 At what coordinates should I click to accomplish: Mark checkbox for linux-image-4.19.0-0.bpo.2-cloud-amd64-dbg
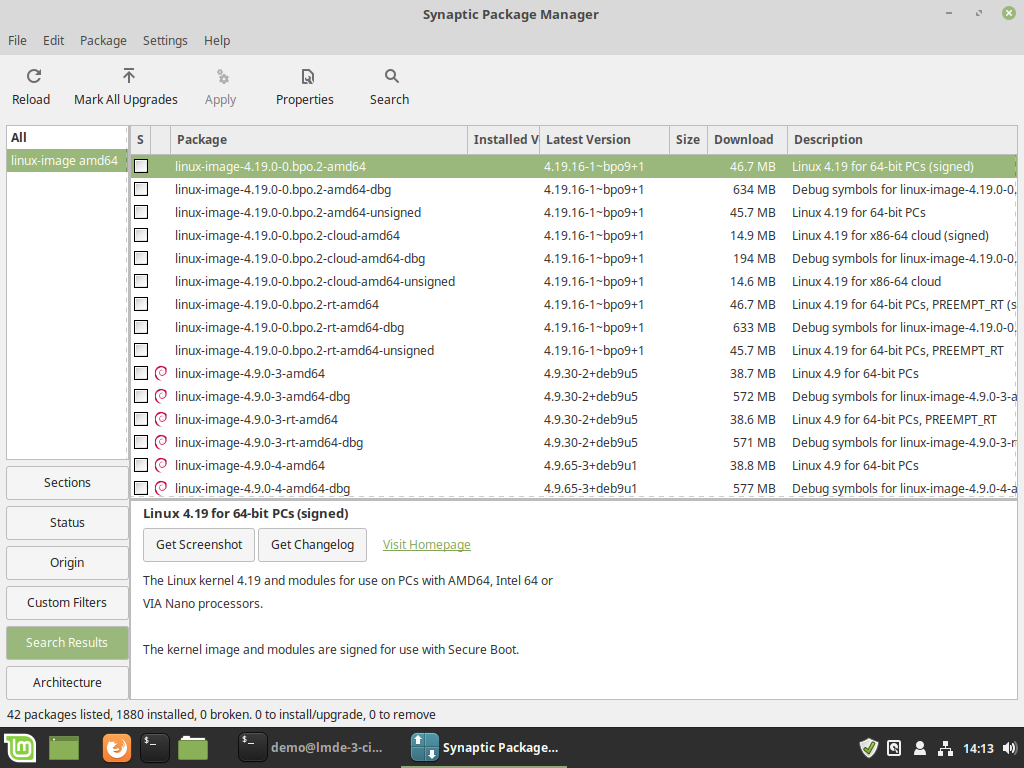141,258
